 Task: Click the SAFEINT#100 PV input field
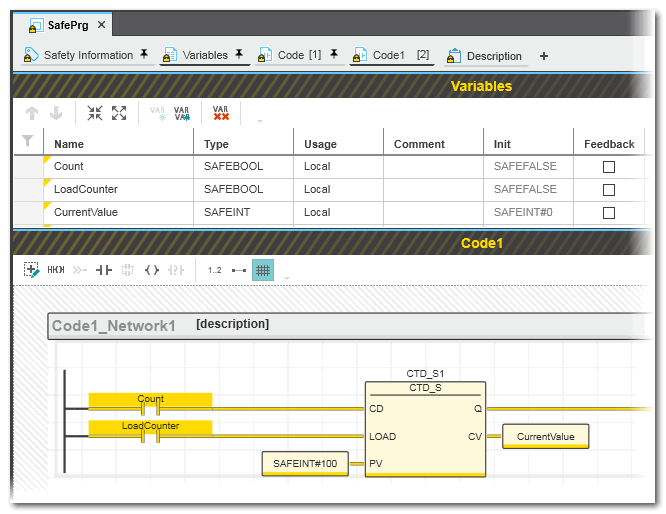click(x=305, y=464)
